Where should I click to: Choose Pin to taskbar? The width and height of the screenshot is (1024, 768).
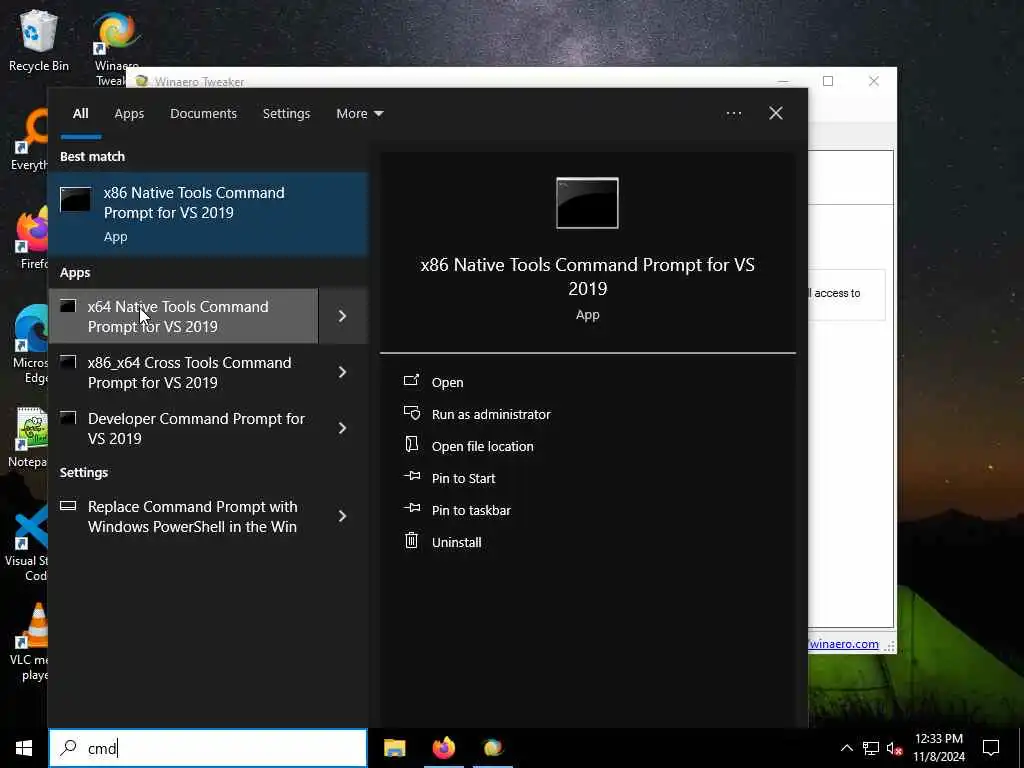[x=471, y=511]
